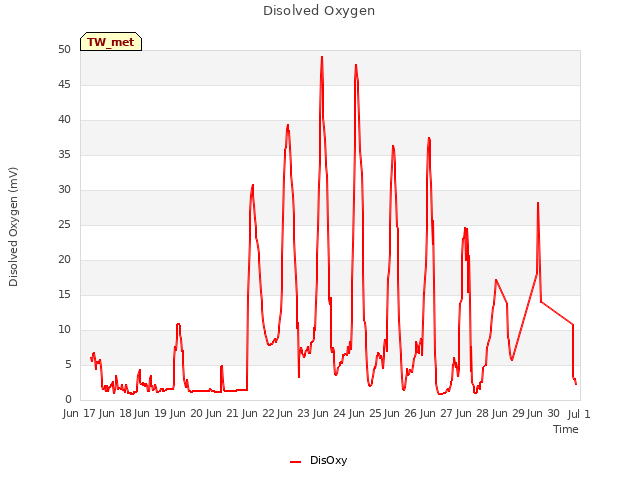640x480 pixels.
Task: Click the 40 y-axis tick label
Action: (64, 120)
